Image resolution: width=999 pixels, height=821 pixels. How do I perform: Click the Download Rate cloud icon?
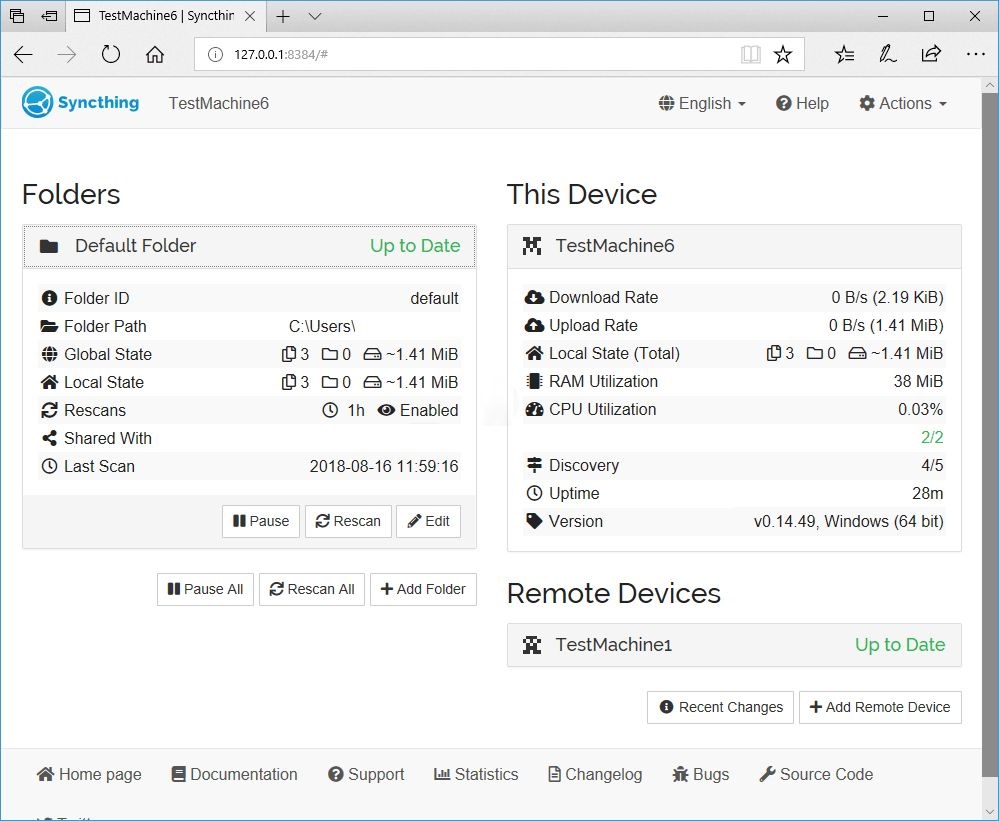pos(534,297)
